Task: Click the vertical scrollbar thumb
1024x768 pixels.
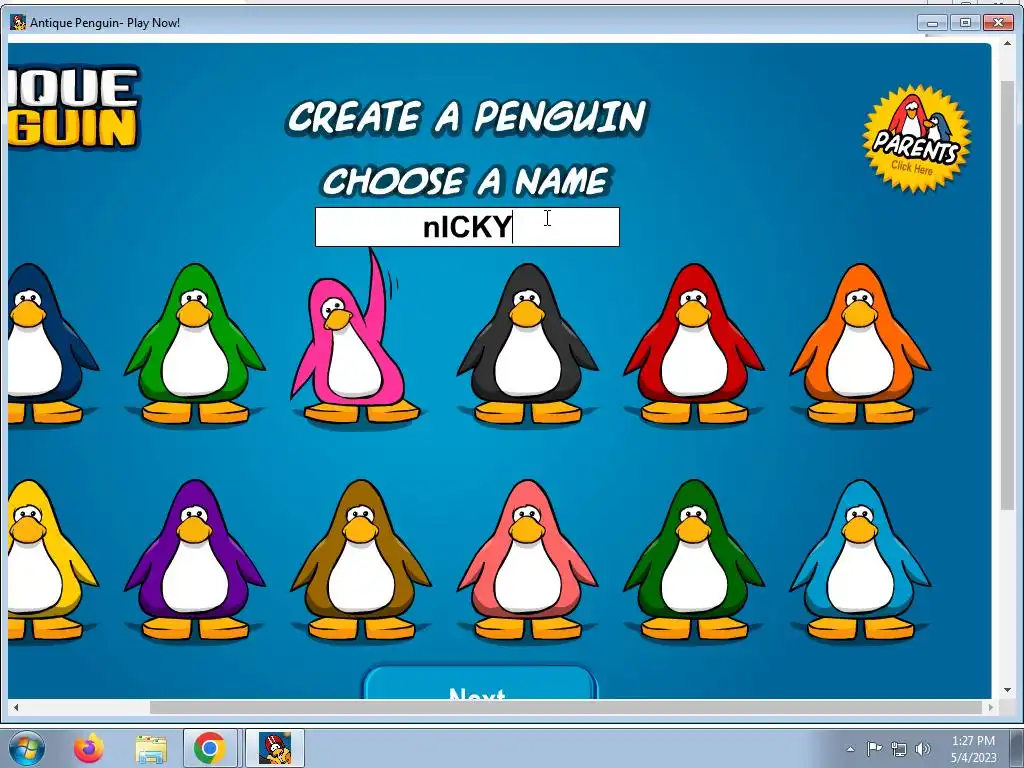Action: pyautogui.click(x=1008, y=294)
